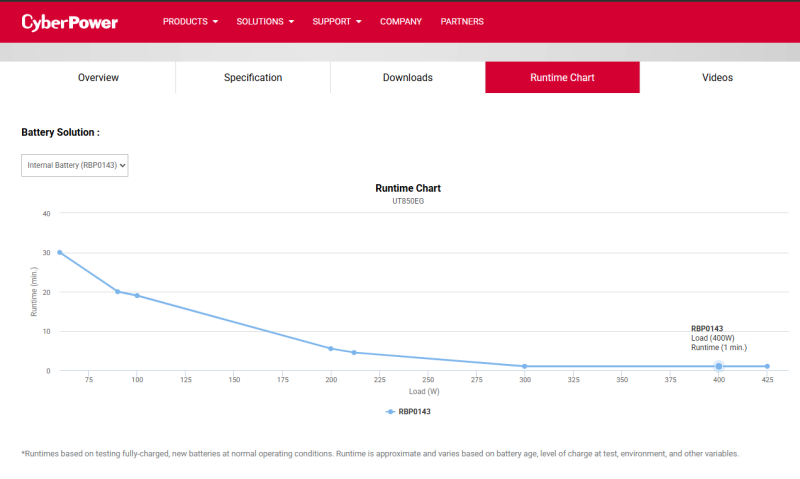Click the runtimes disclaimer footnote
The width and height of the screenshot is (800, 479).
[x=380, y=453]
